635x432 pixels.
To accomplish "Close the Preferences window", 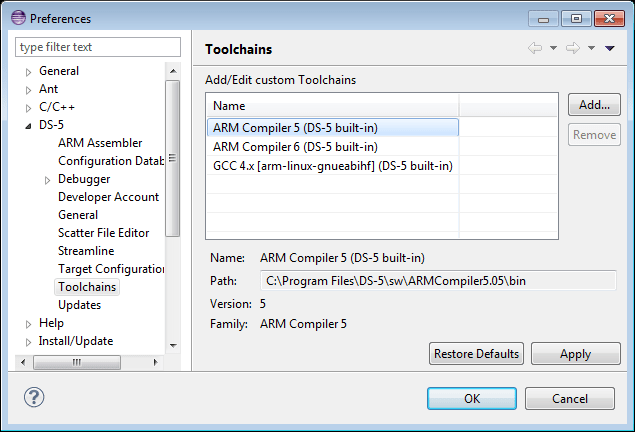I will [609, 19].
